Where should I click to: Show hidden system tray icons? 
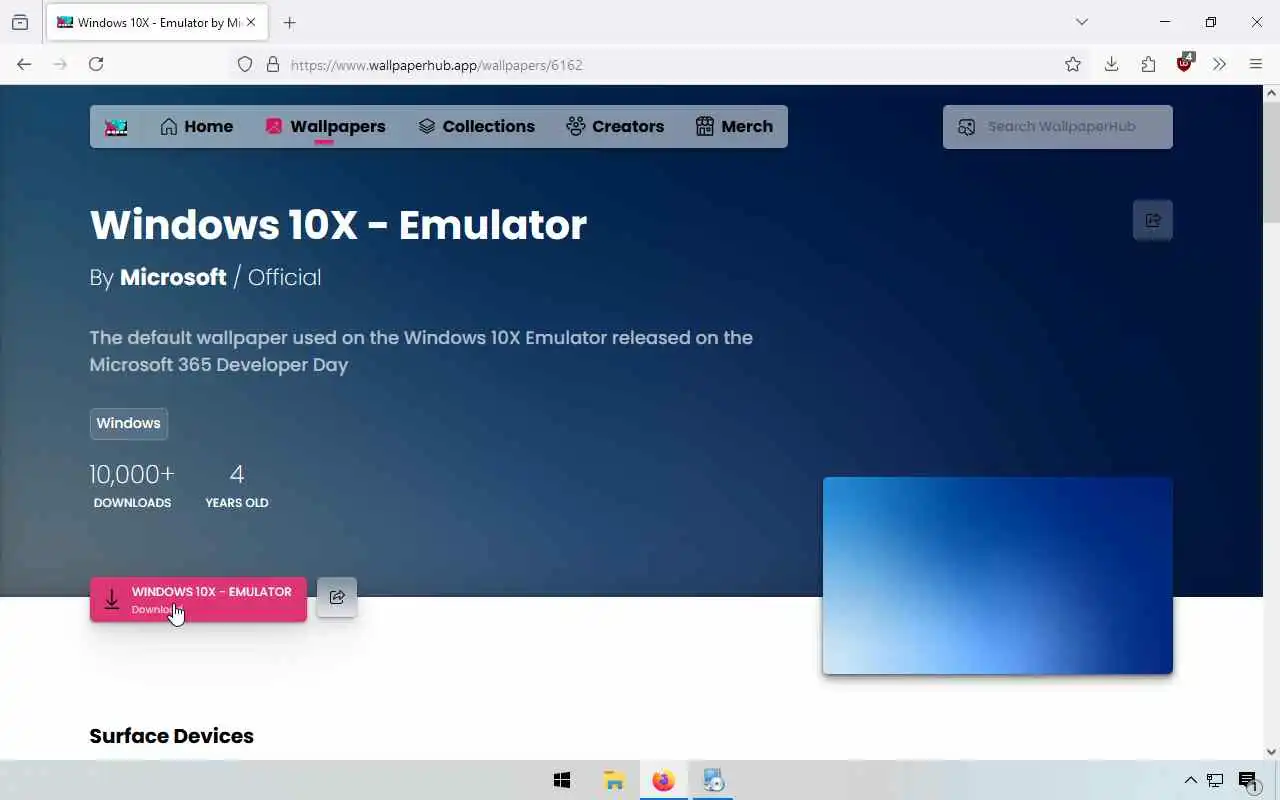pos(1191,780)
